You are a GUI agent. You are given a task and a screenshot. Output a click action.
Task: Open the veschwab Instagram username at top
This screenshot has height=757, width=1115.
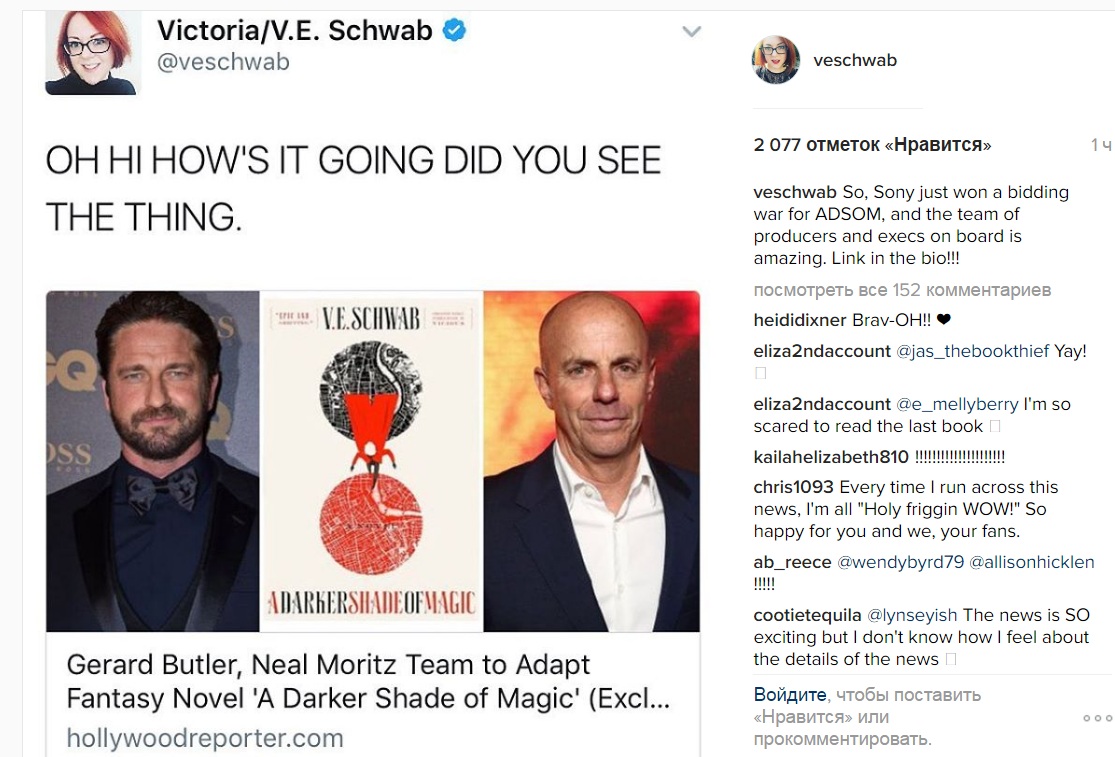(x=855, y=60)
